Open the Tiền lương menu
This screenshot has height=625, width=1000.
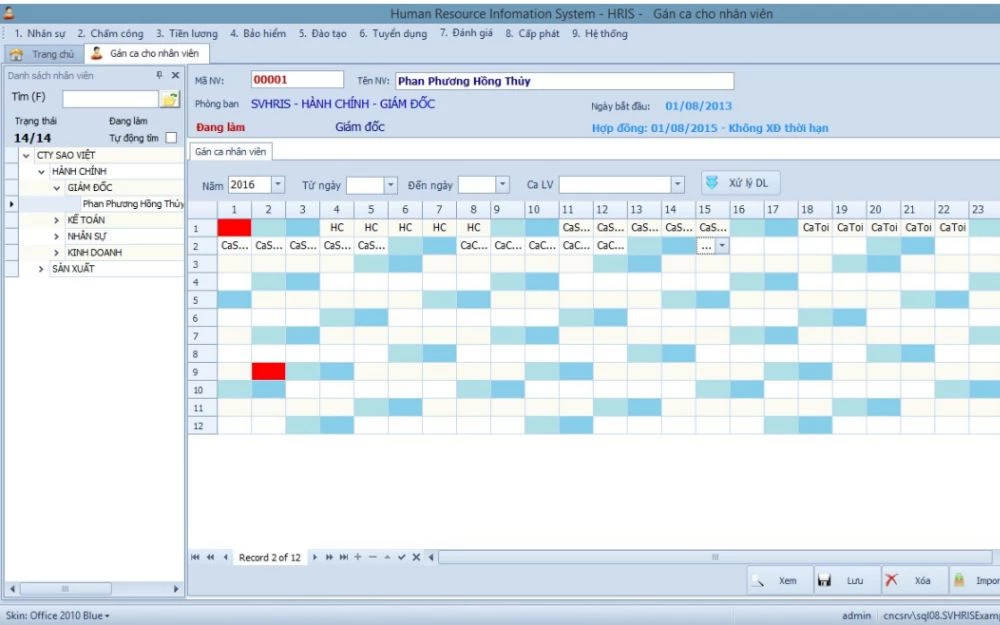pos(187,33)
